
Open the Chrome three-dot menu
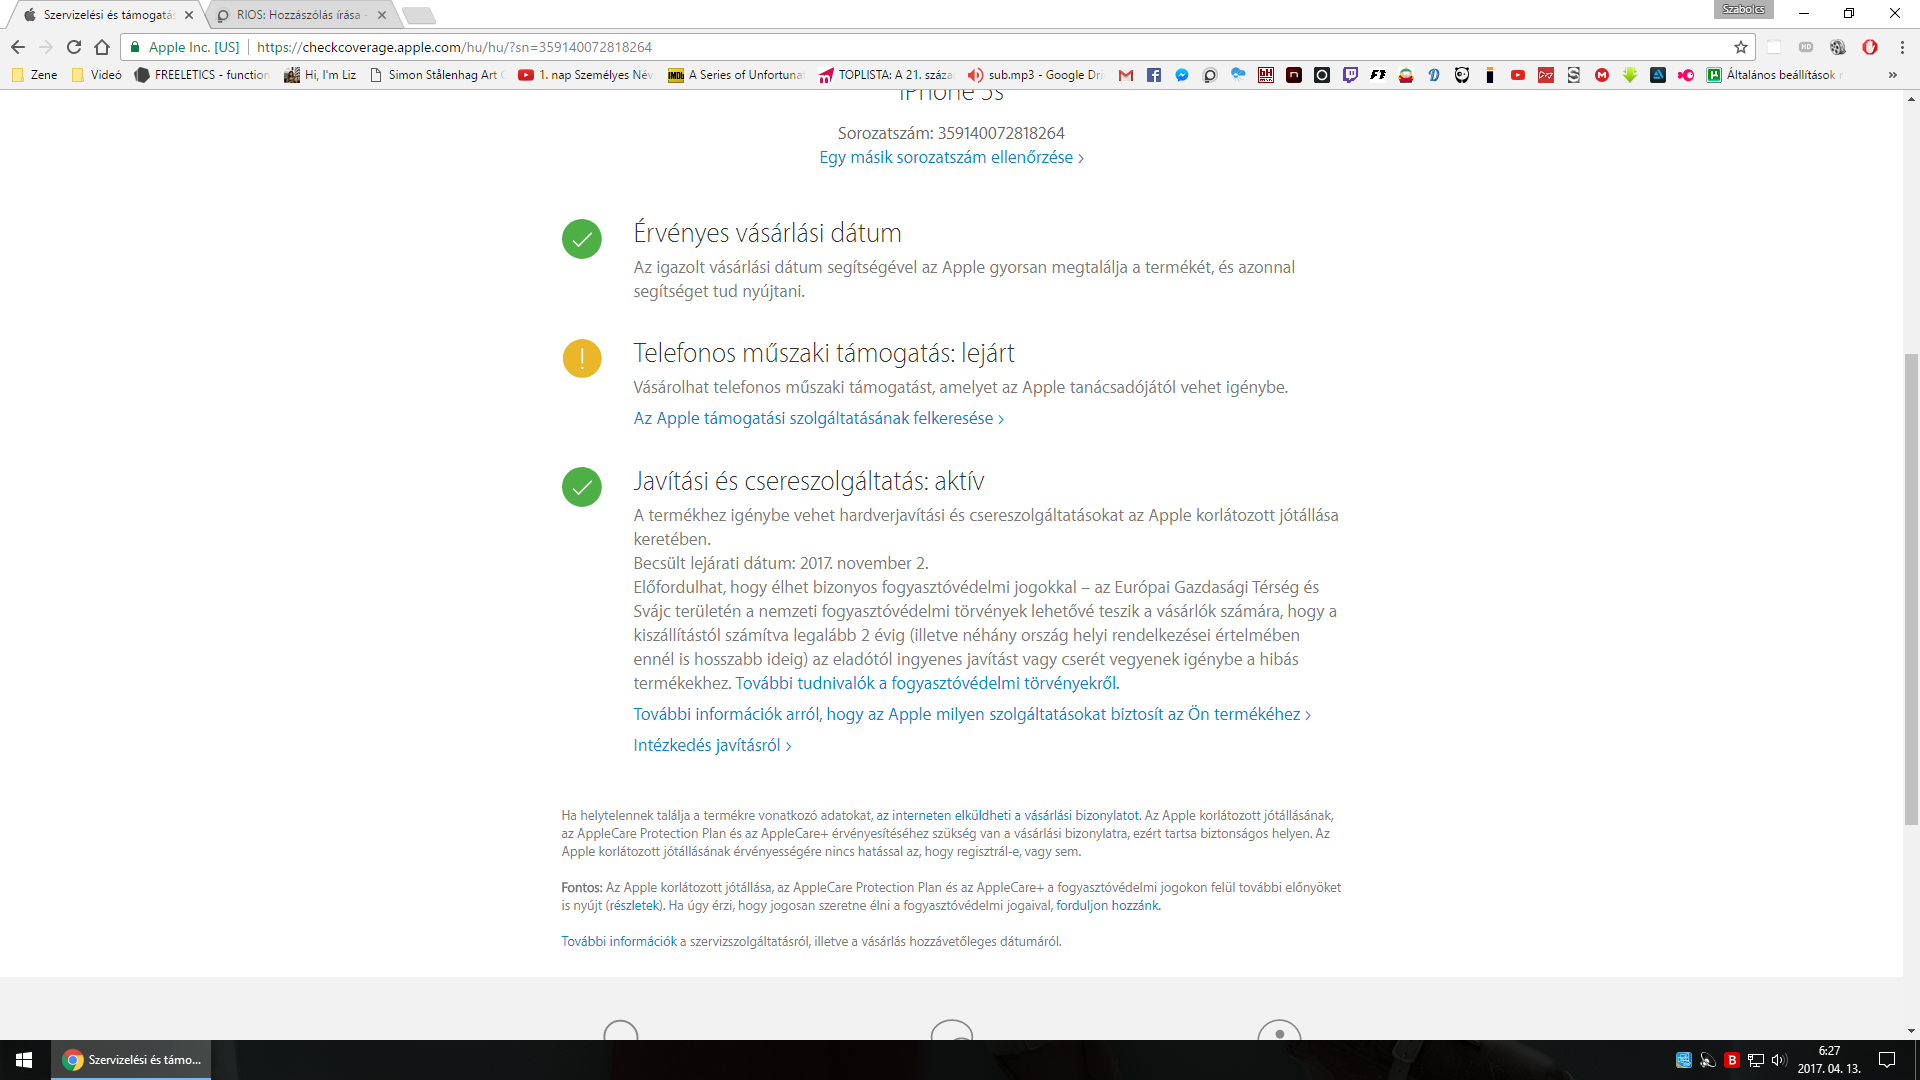click(1902, 47)
